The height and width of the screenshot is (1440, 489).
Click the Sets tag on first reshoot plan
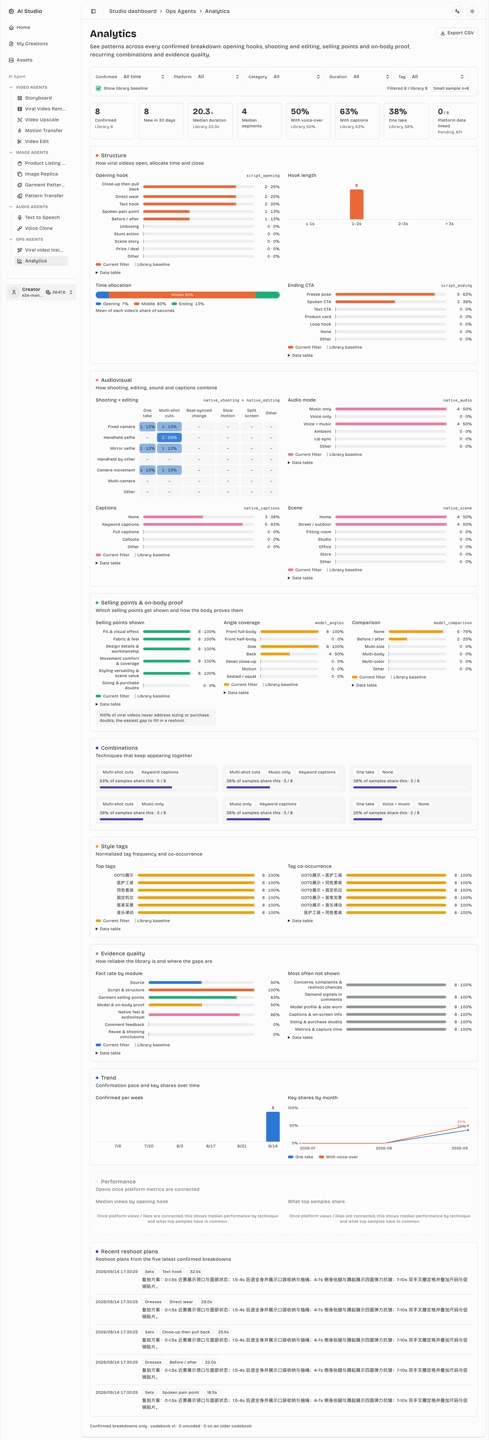(x=149, y=1272)
